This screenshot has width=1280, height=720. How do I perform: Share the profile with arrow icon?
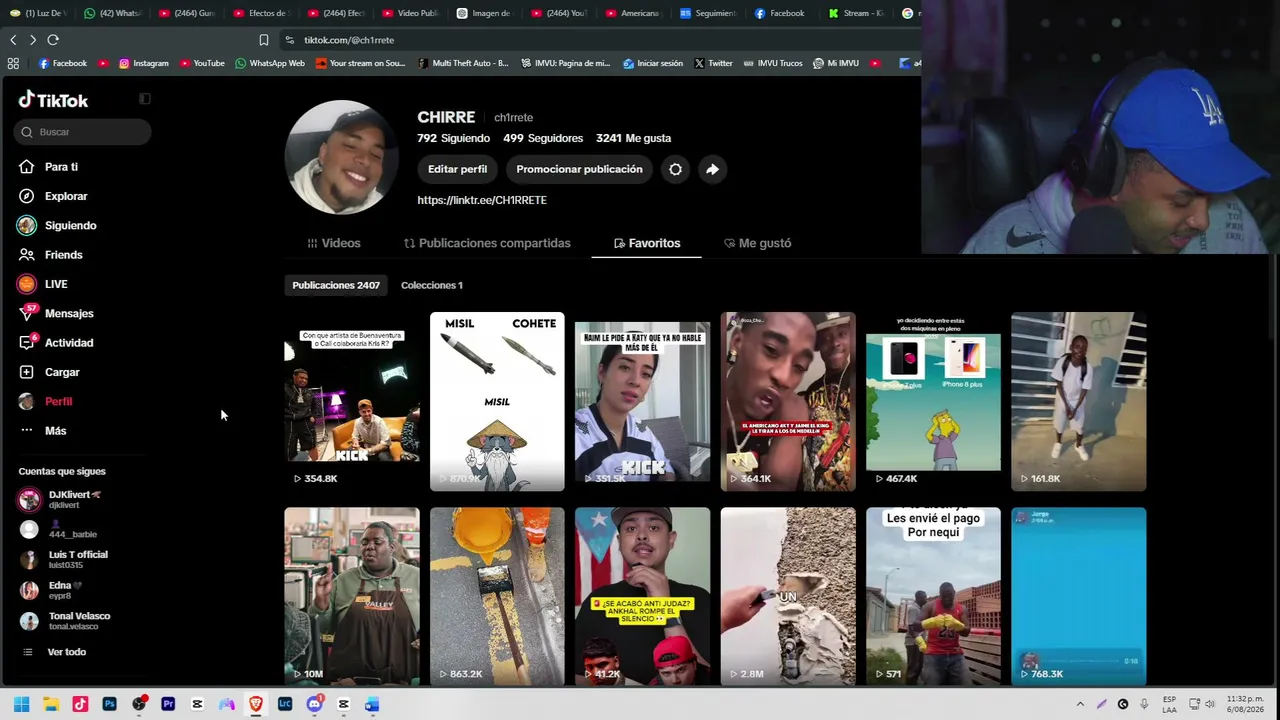coord(712,169)
